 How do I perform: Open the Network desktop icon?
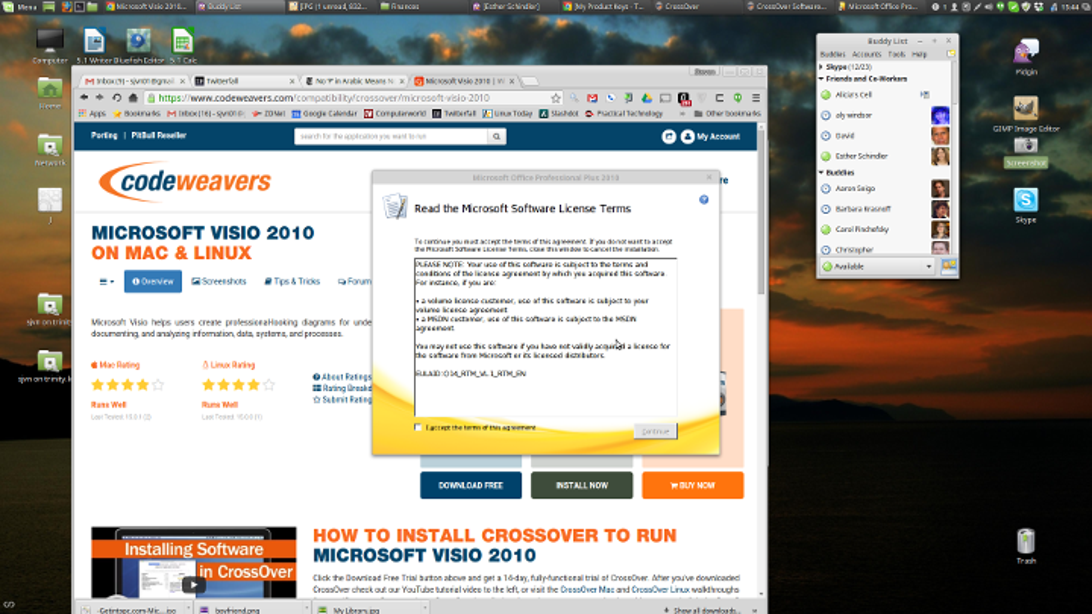[x=49, y=150]
